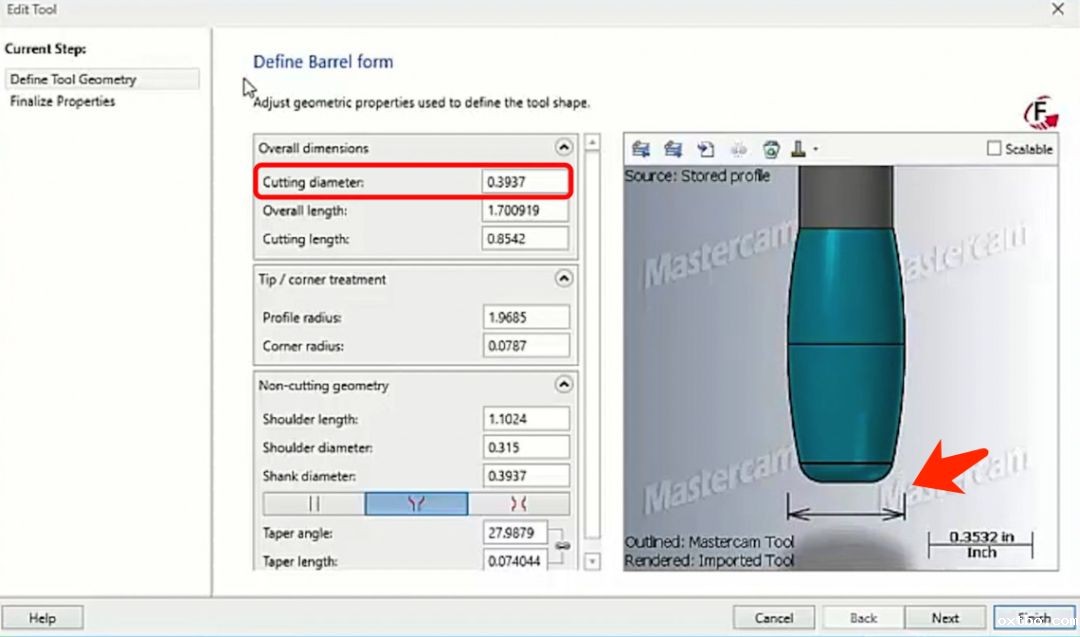This screenshot has height=637, width=1080.
Task: Collapse the Non-cutting geometry section
Action: coord(563,385)
